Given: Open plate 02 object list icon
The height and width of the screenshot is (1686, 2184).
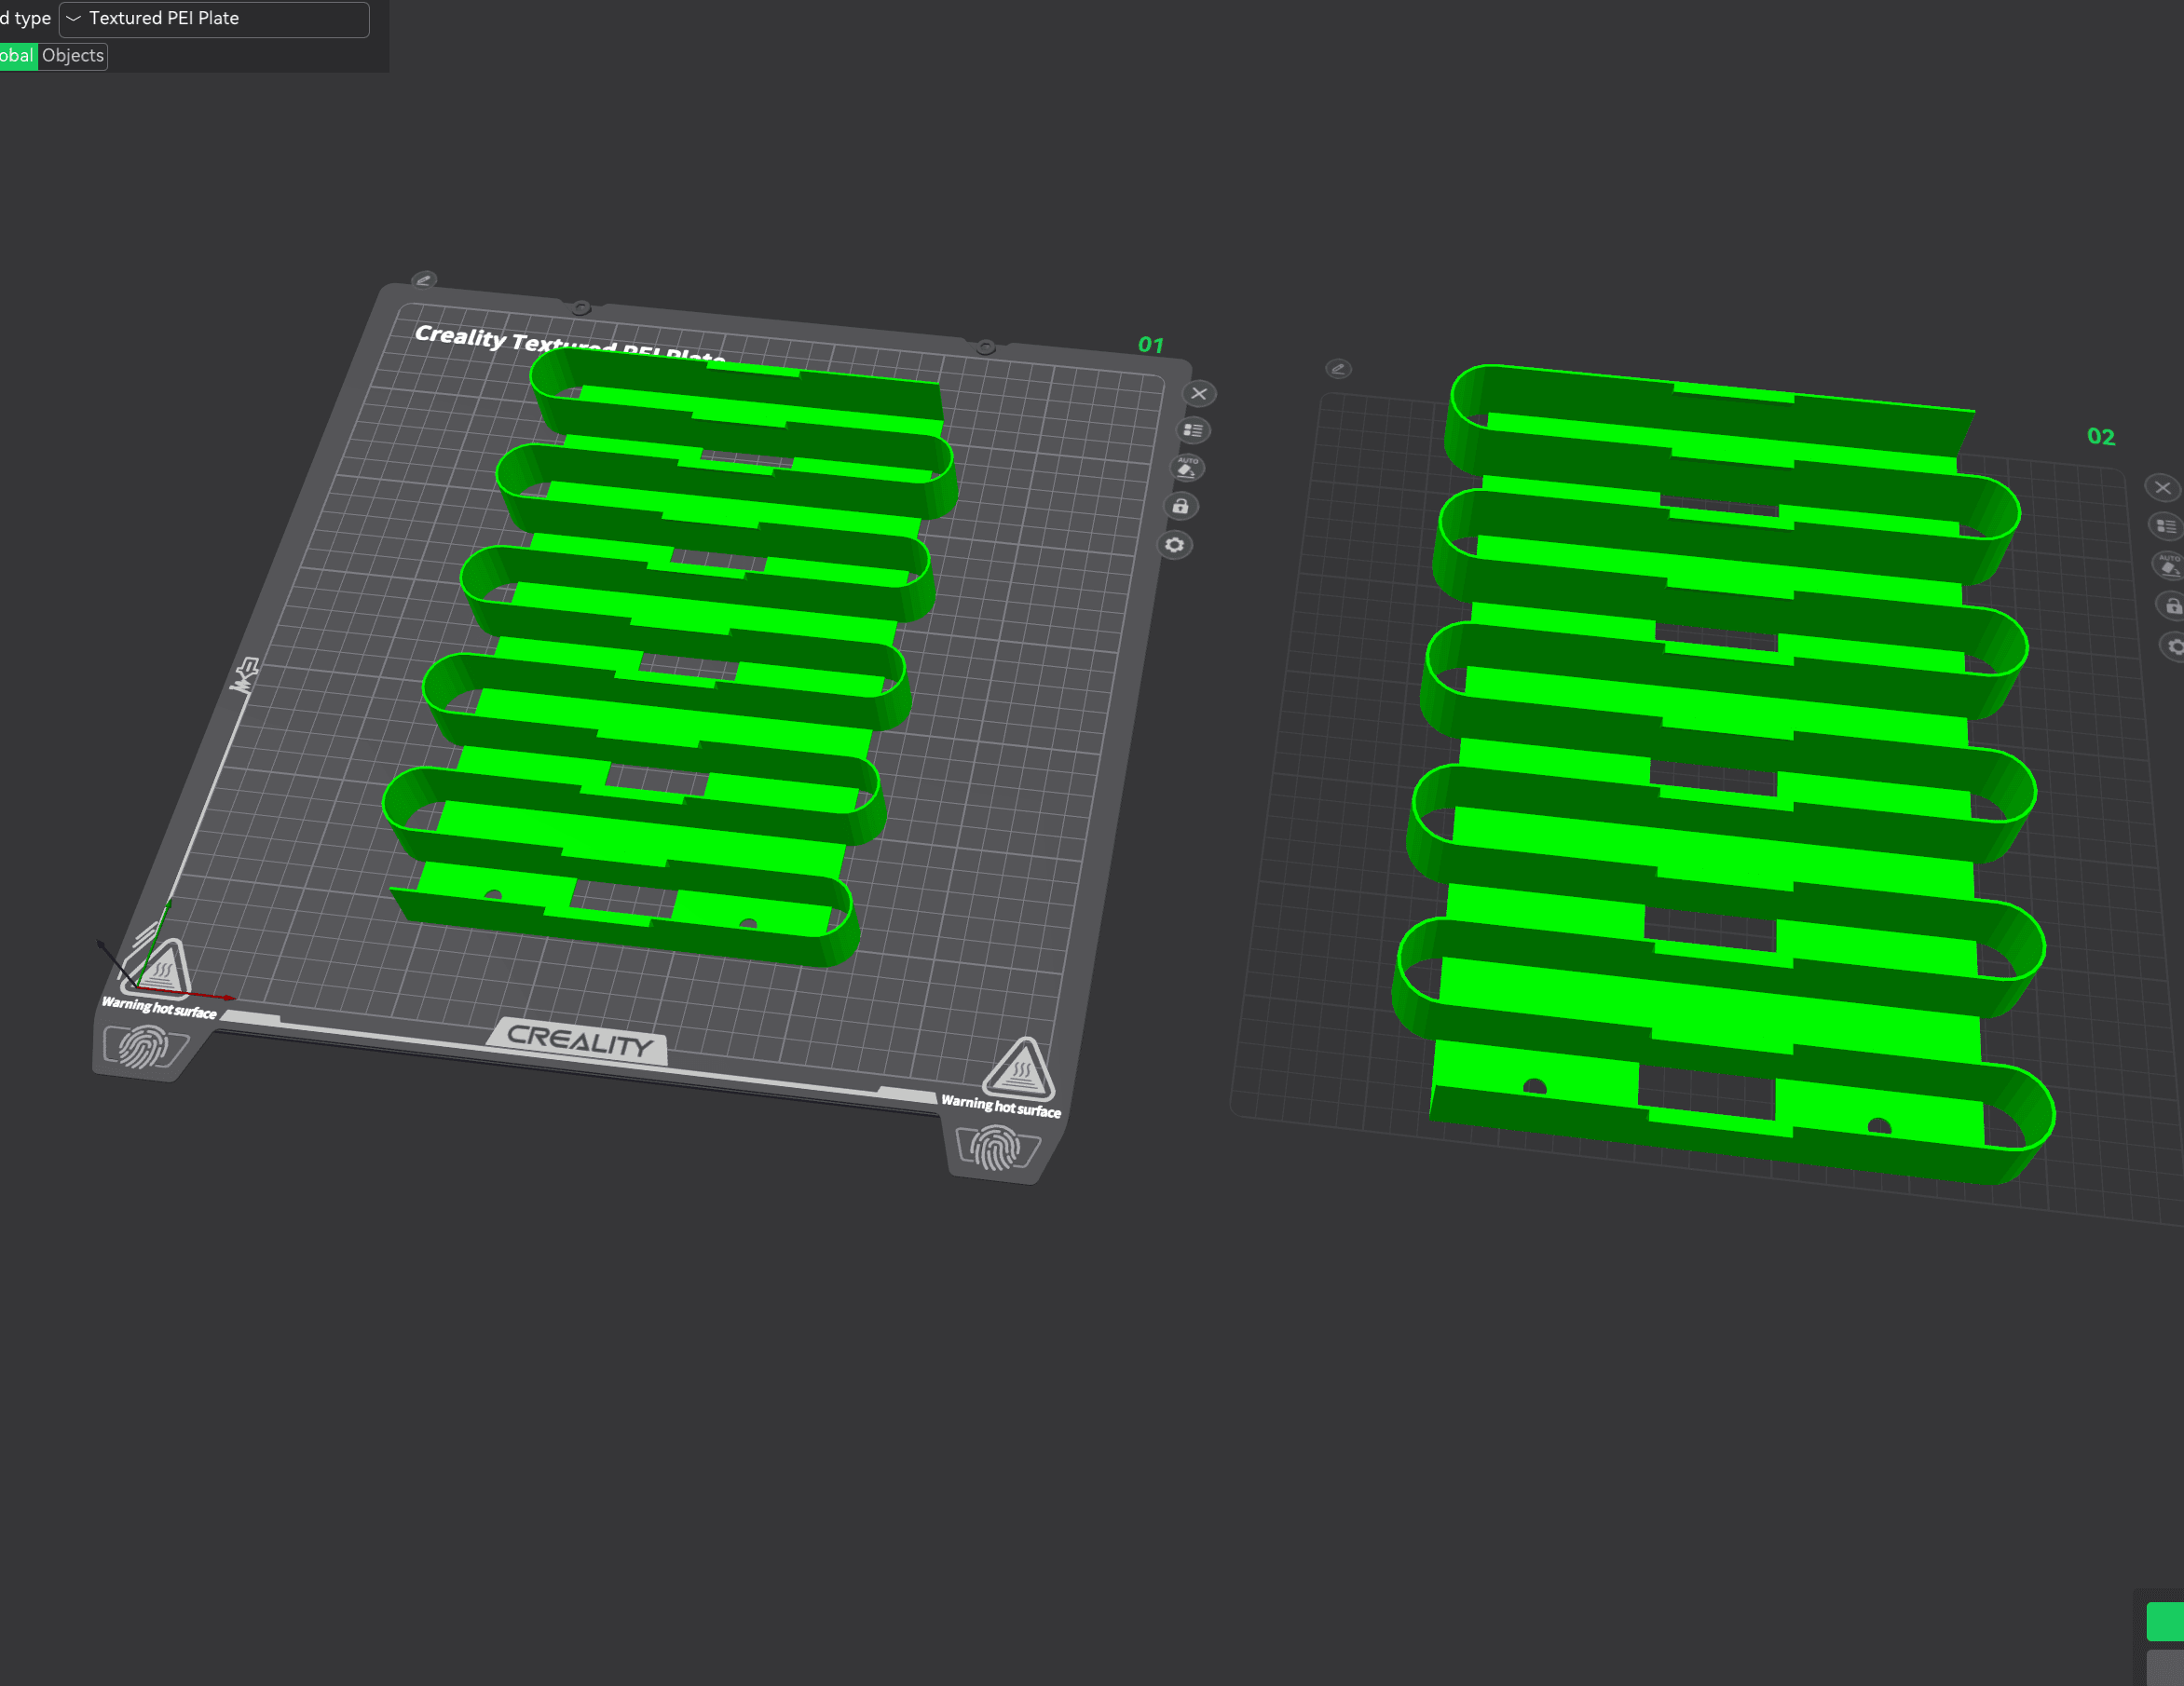Looking at the screenshot, I should [2166, 526].
